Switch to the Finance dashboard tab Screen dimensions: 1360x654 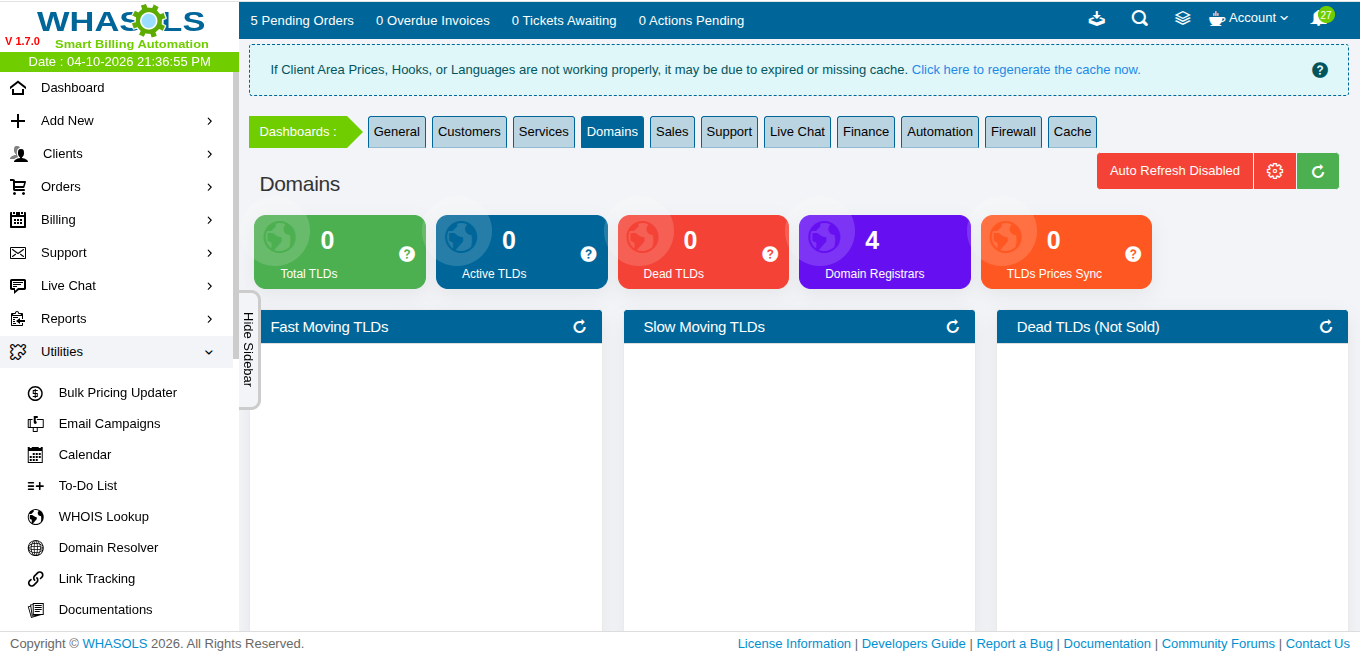pos(865,132)
